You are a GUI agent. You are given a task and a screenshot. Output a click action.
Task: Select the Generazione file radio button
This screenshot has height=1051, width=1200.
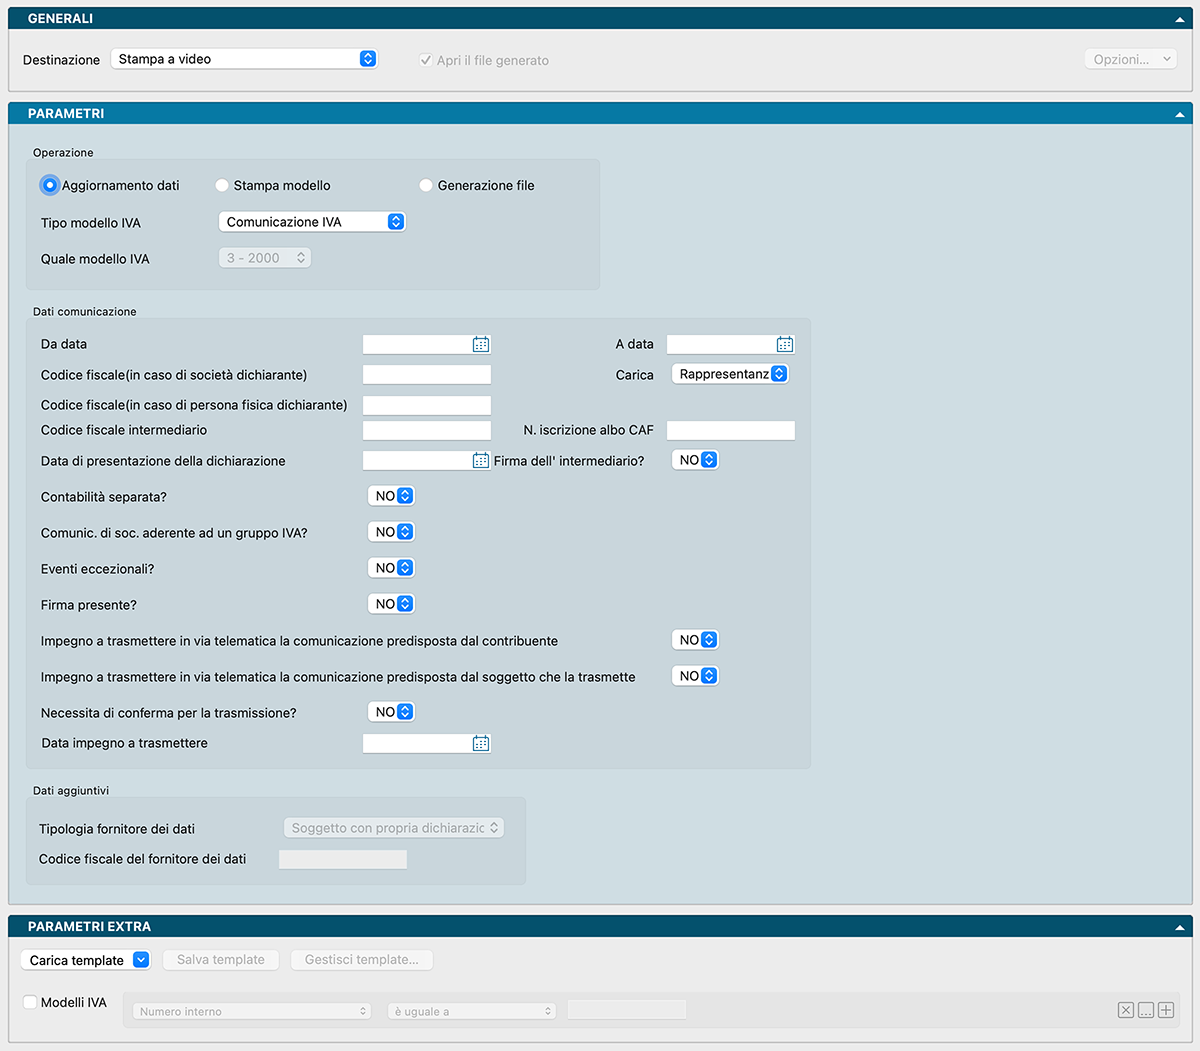pos(426,185)
